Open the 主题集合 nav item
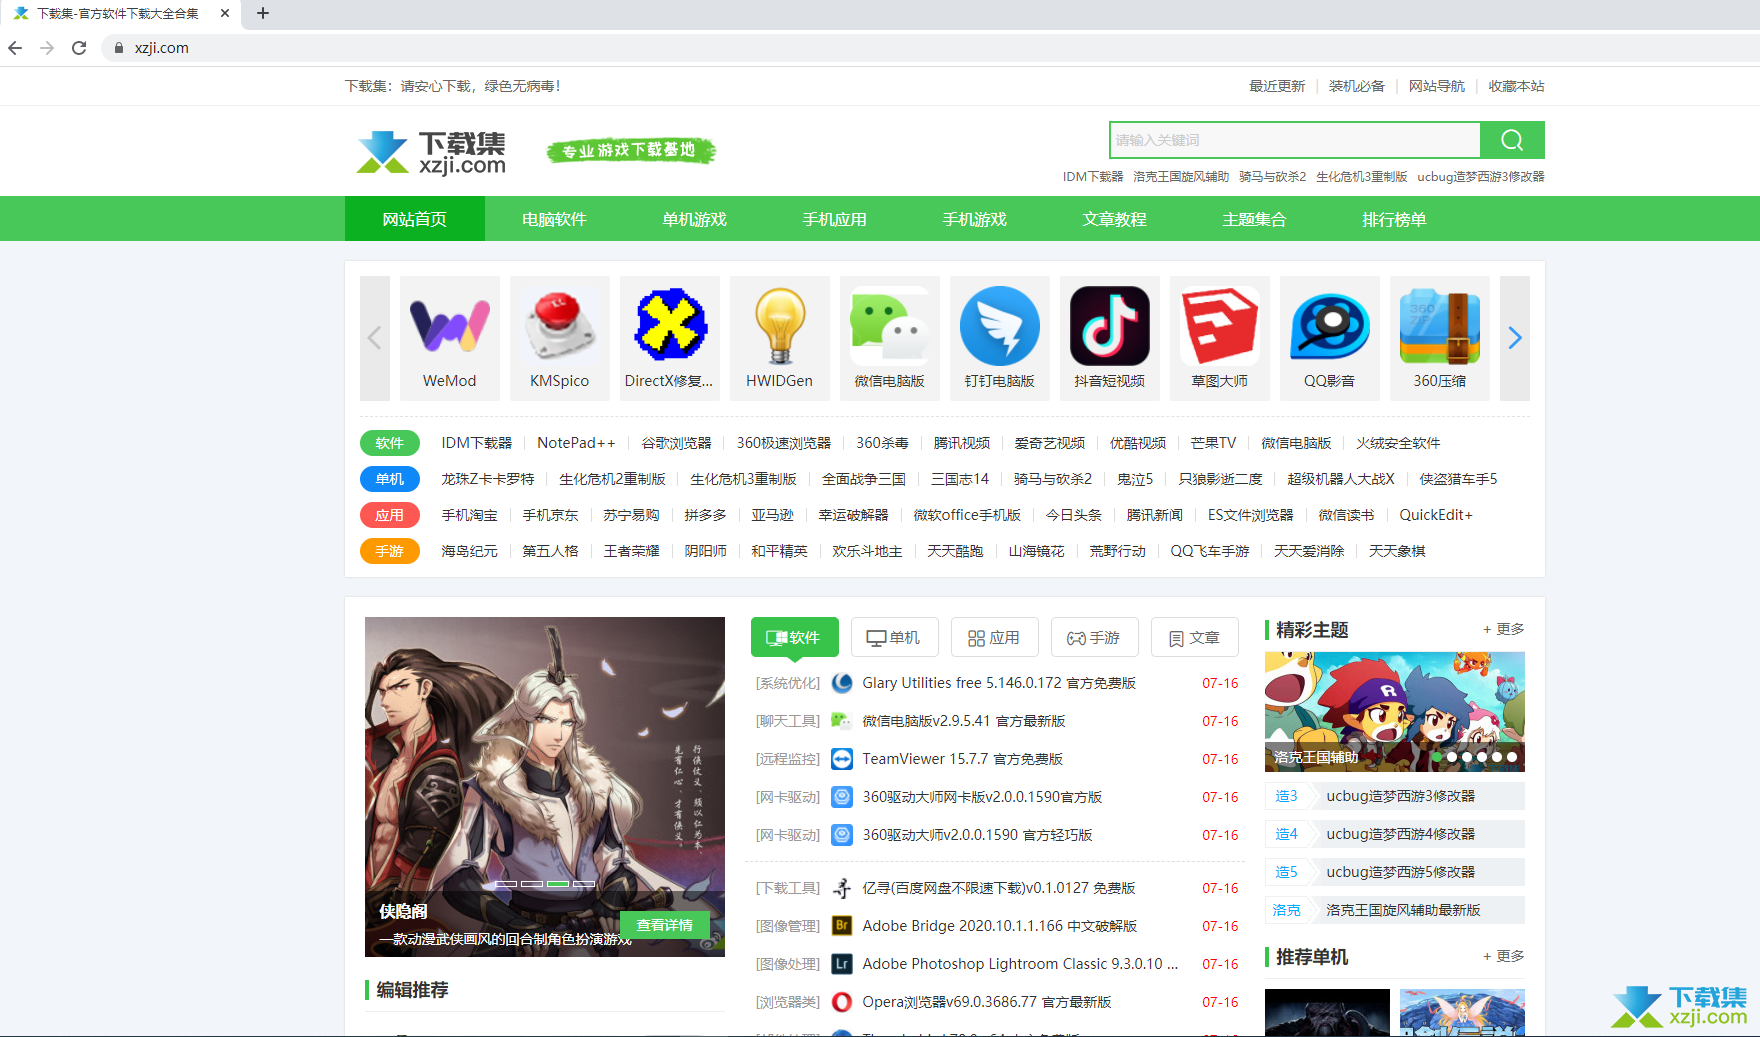The image size is (1760, 1037). (1255, 219)
